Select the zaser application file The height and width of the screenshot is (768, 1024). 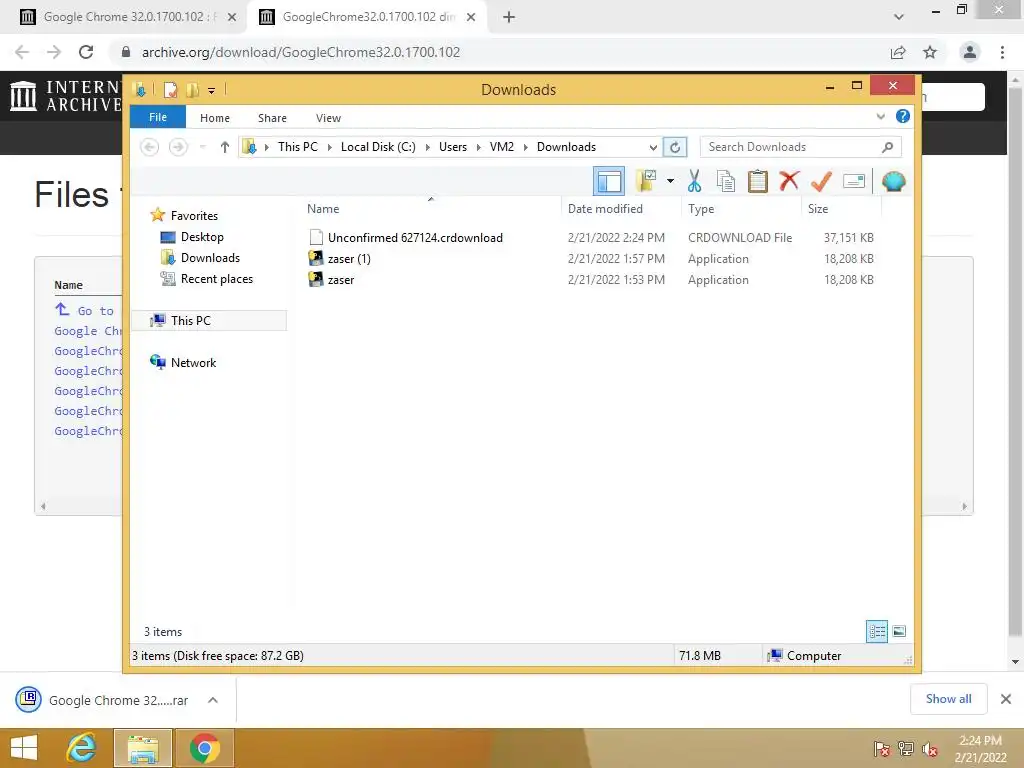coord(340,280)
